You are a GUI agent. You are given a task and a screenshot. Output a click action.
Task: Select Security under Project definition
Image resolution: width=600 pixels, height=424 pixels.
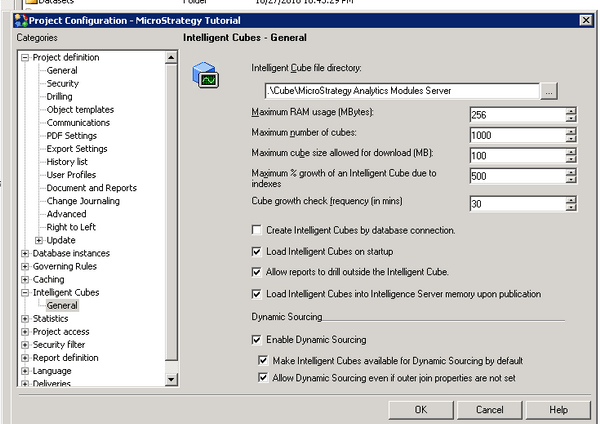pos(62,84)
